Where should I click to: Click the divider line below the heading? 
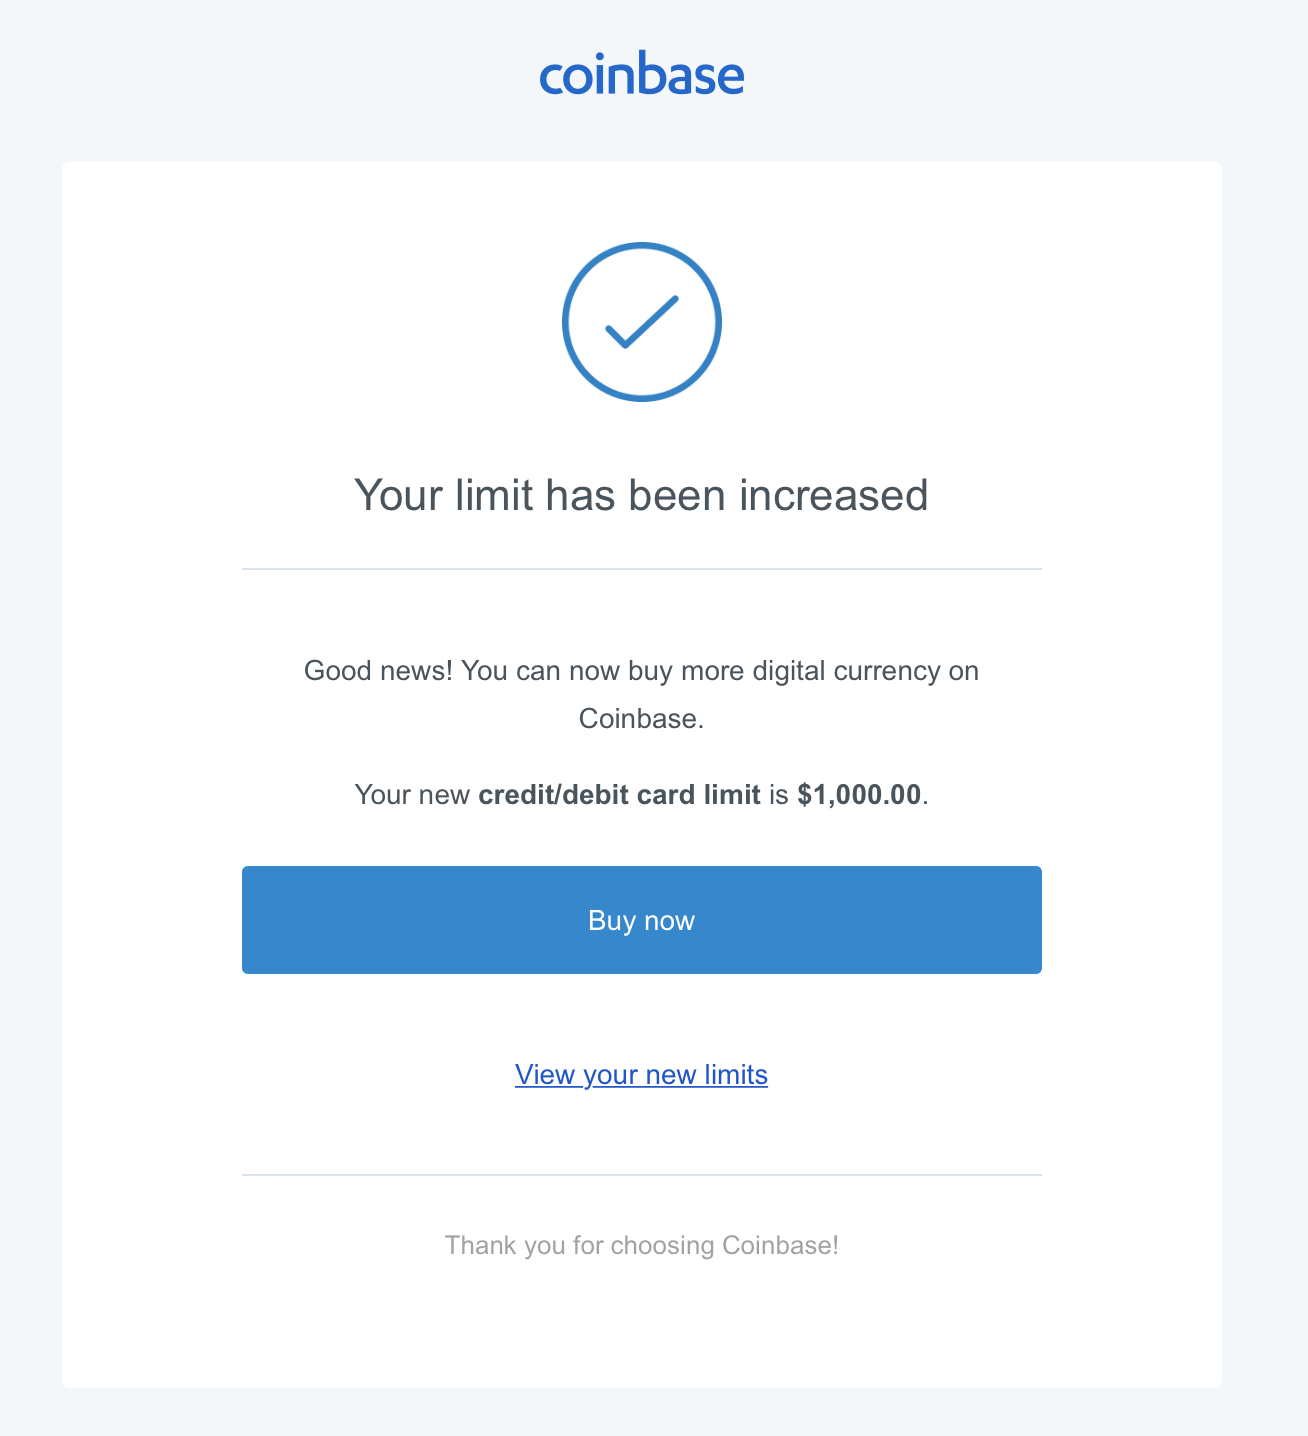(x=641, y=569)
